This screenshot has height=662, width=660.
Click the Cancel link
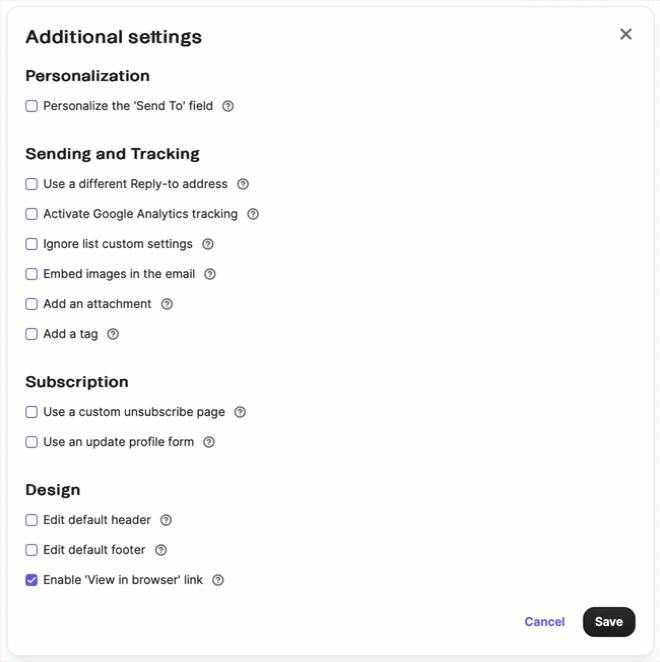[x=544, y=621]
